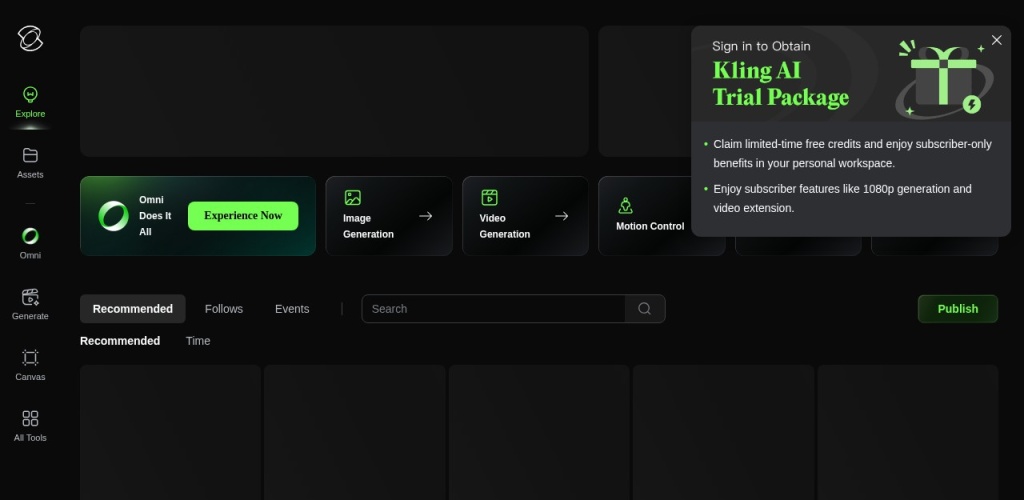
Task: Click the arrow on Image Generation card
Action: point(425,216)
